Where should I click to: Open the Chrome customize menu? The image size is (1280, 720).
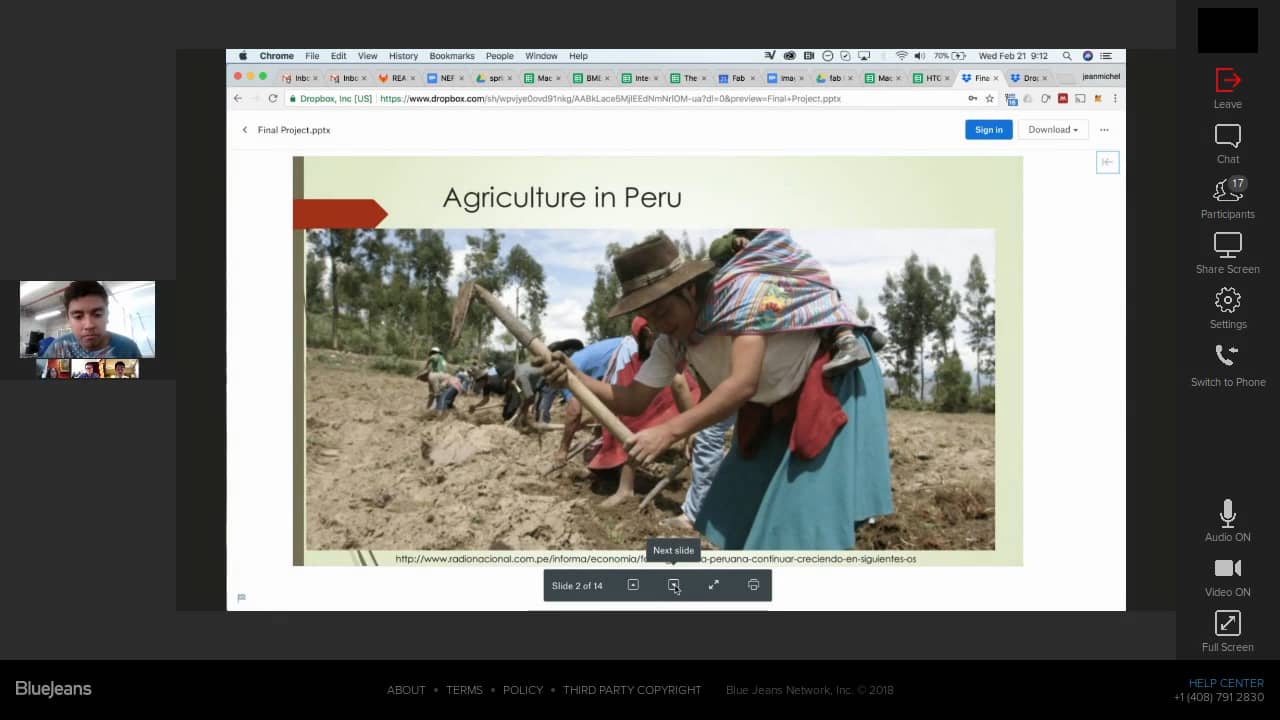[1115, 99]
